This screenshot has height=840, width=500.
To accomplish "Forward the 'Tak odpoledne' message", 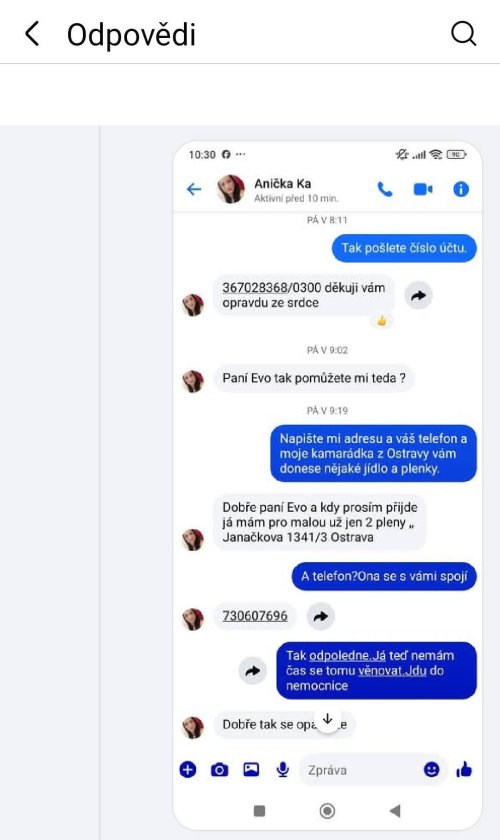I will pos(252,671).
